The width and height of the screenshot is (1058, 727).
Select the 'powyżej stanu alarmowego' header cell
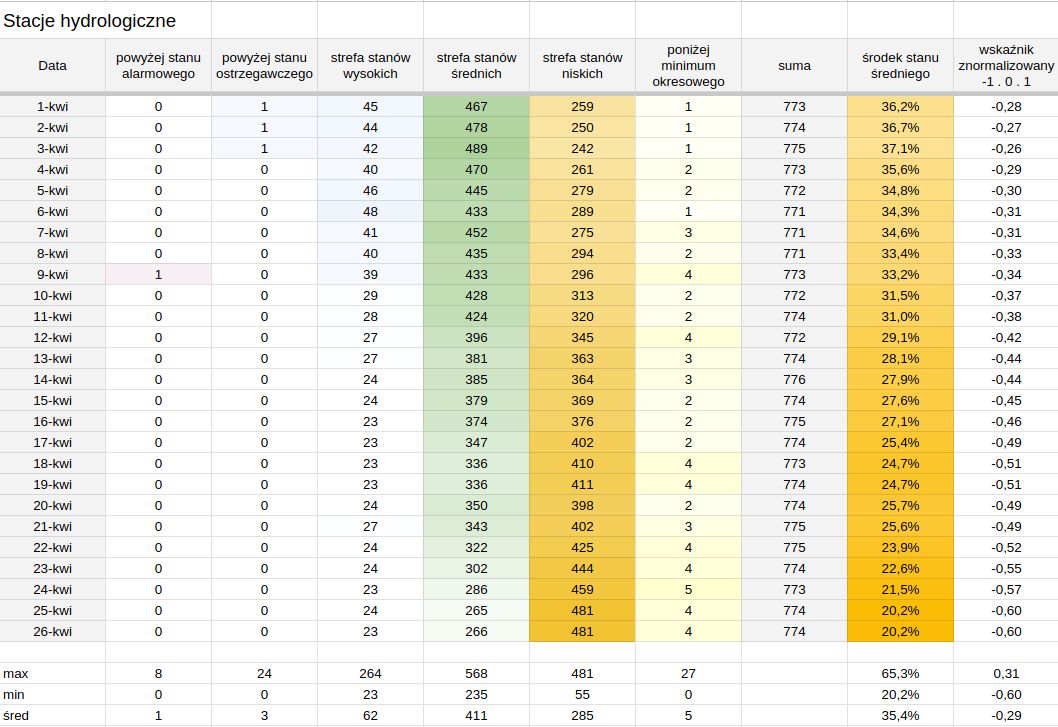[x=158, y=66]
